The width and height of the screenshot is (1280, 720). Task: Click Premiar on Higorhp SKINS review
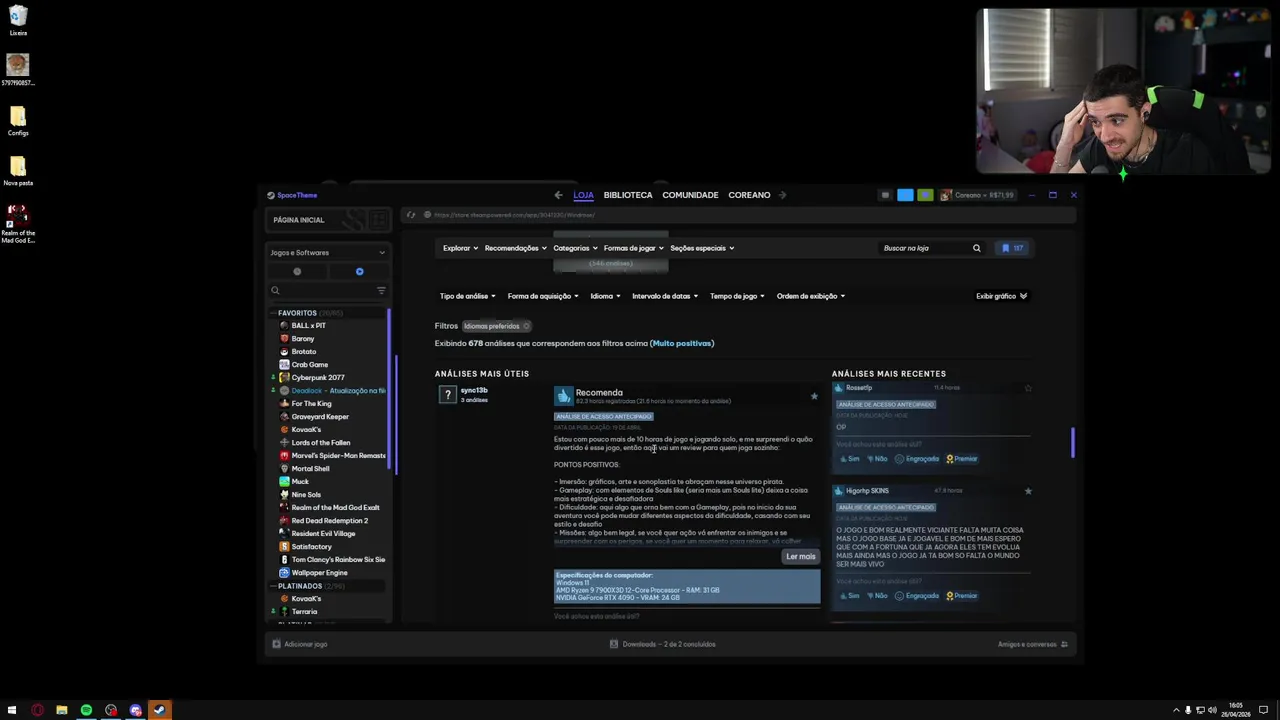(x=962, y=596)
